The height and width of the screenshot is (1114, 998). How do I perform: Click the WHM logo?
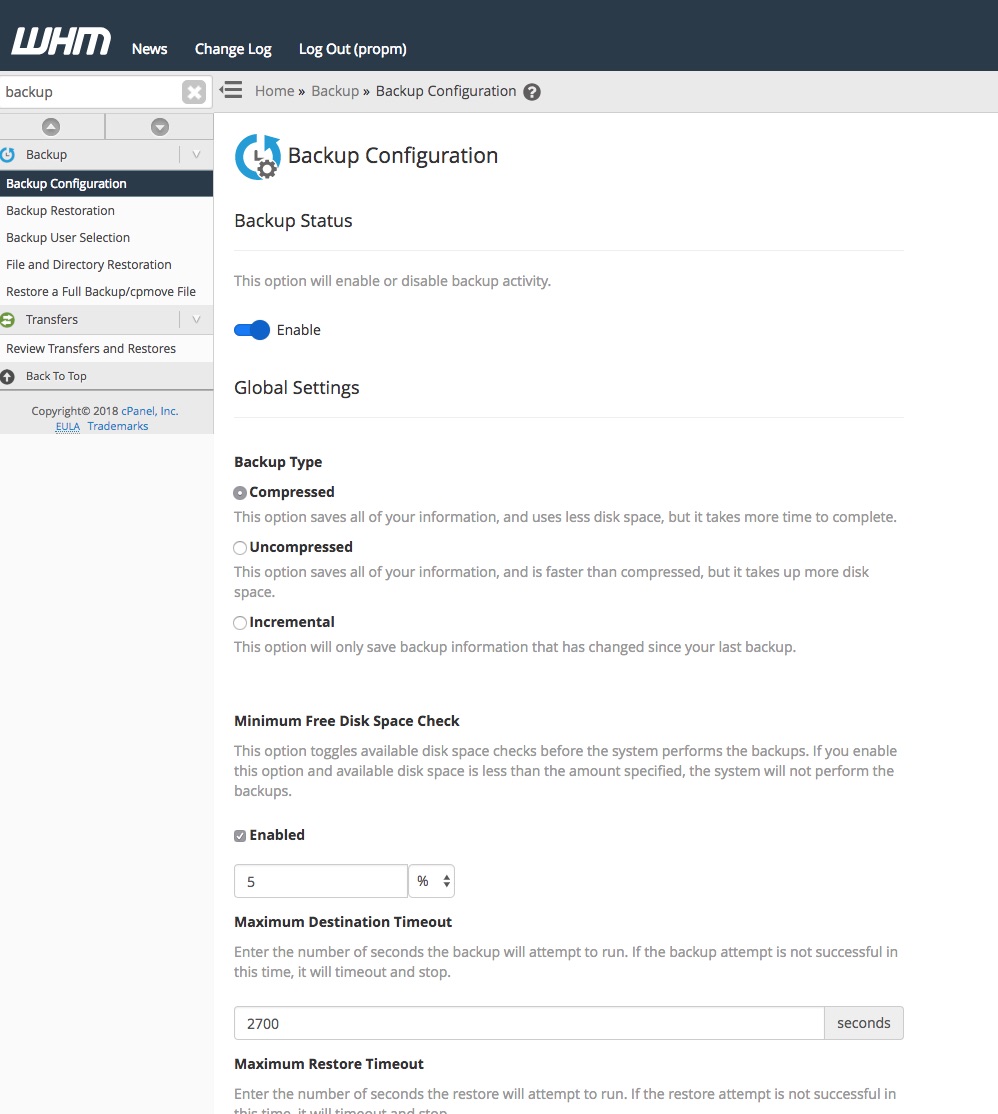pyautogui.click(x=61, y=42)
